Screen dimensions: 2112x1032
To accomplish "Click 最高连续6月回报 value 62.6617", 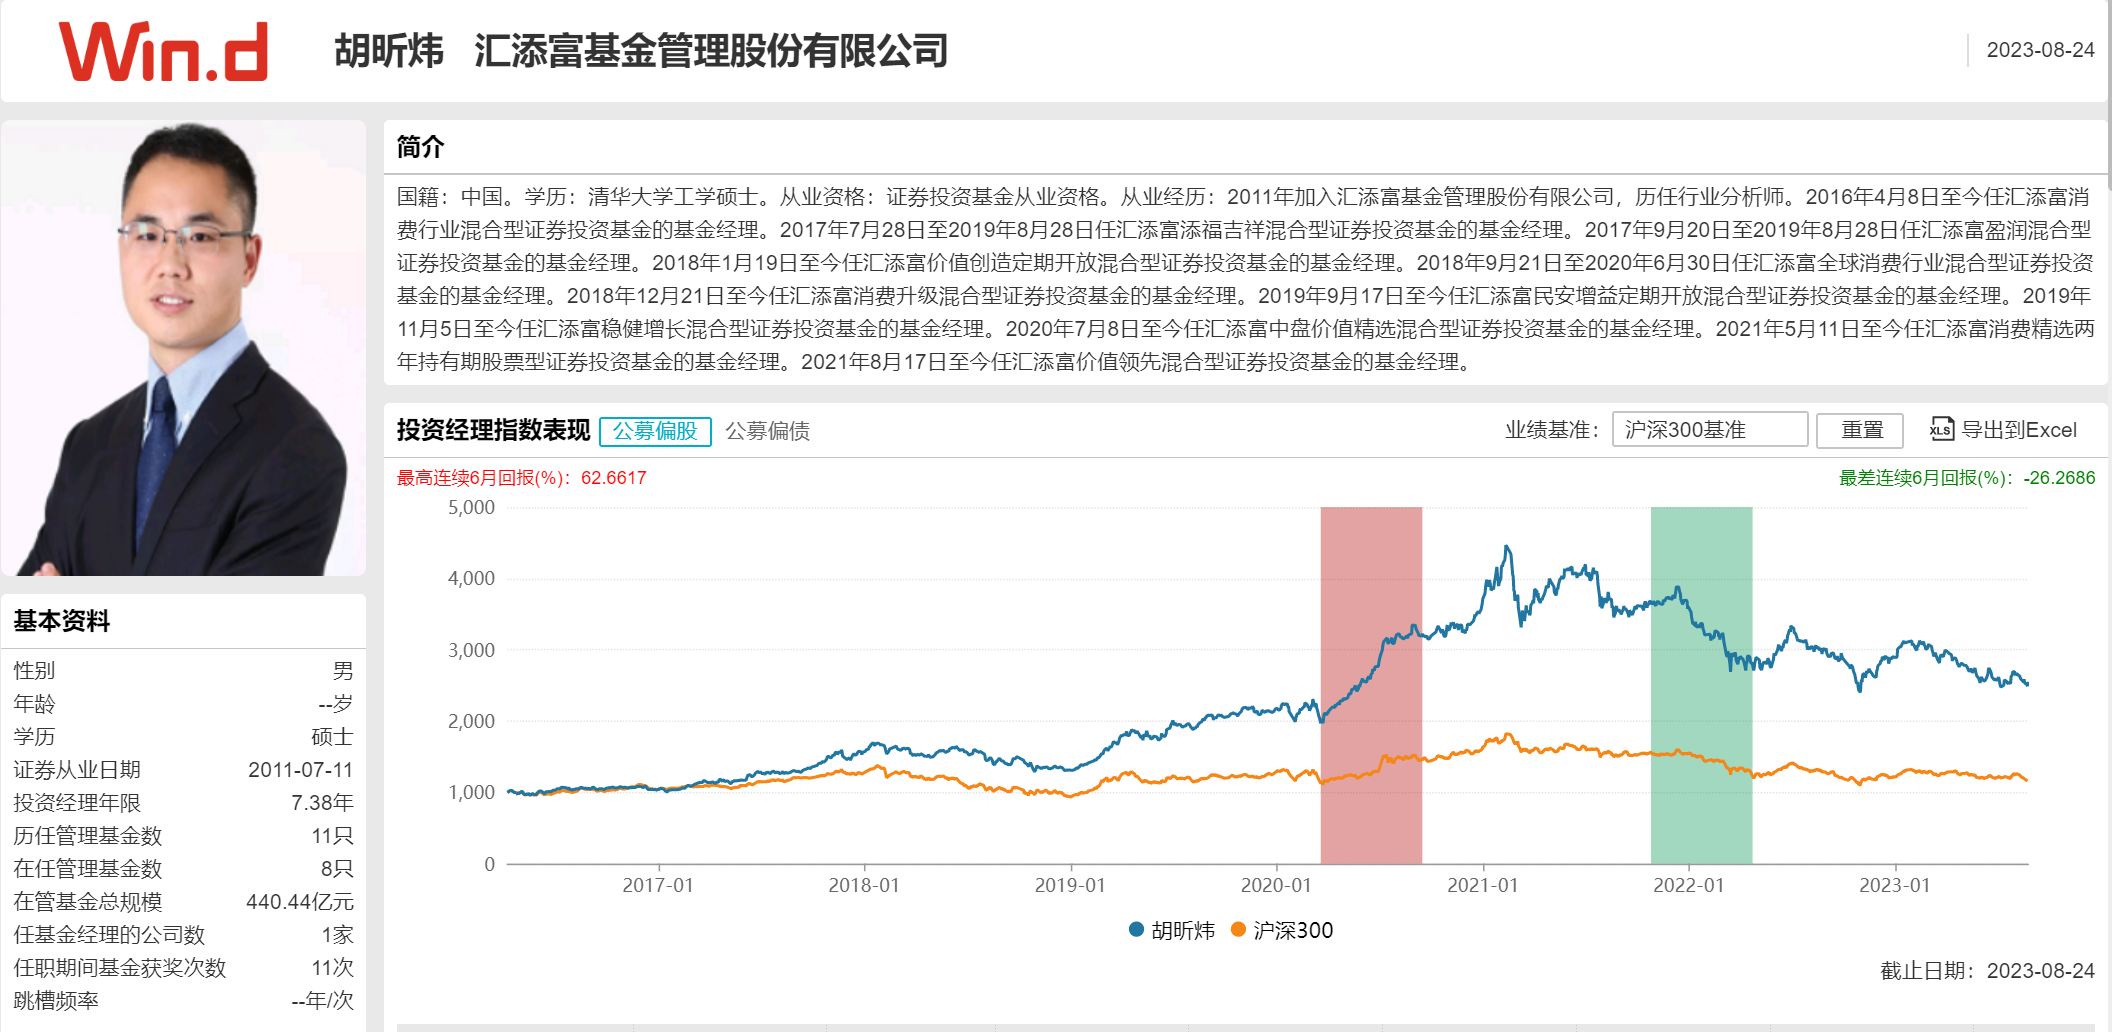I will (x=613, y=478).
